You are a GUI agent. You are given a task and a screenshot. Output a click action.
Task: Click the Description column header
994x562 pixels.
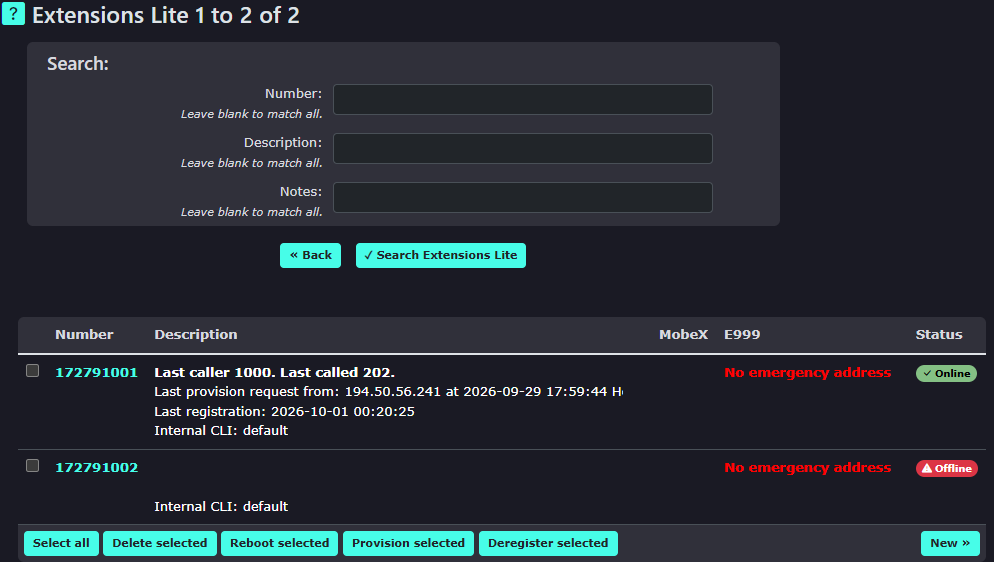pos(196,335)
